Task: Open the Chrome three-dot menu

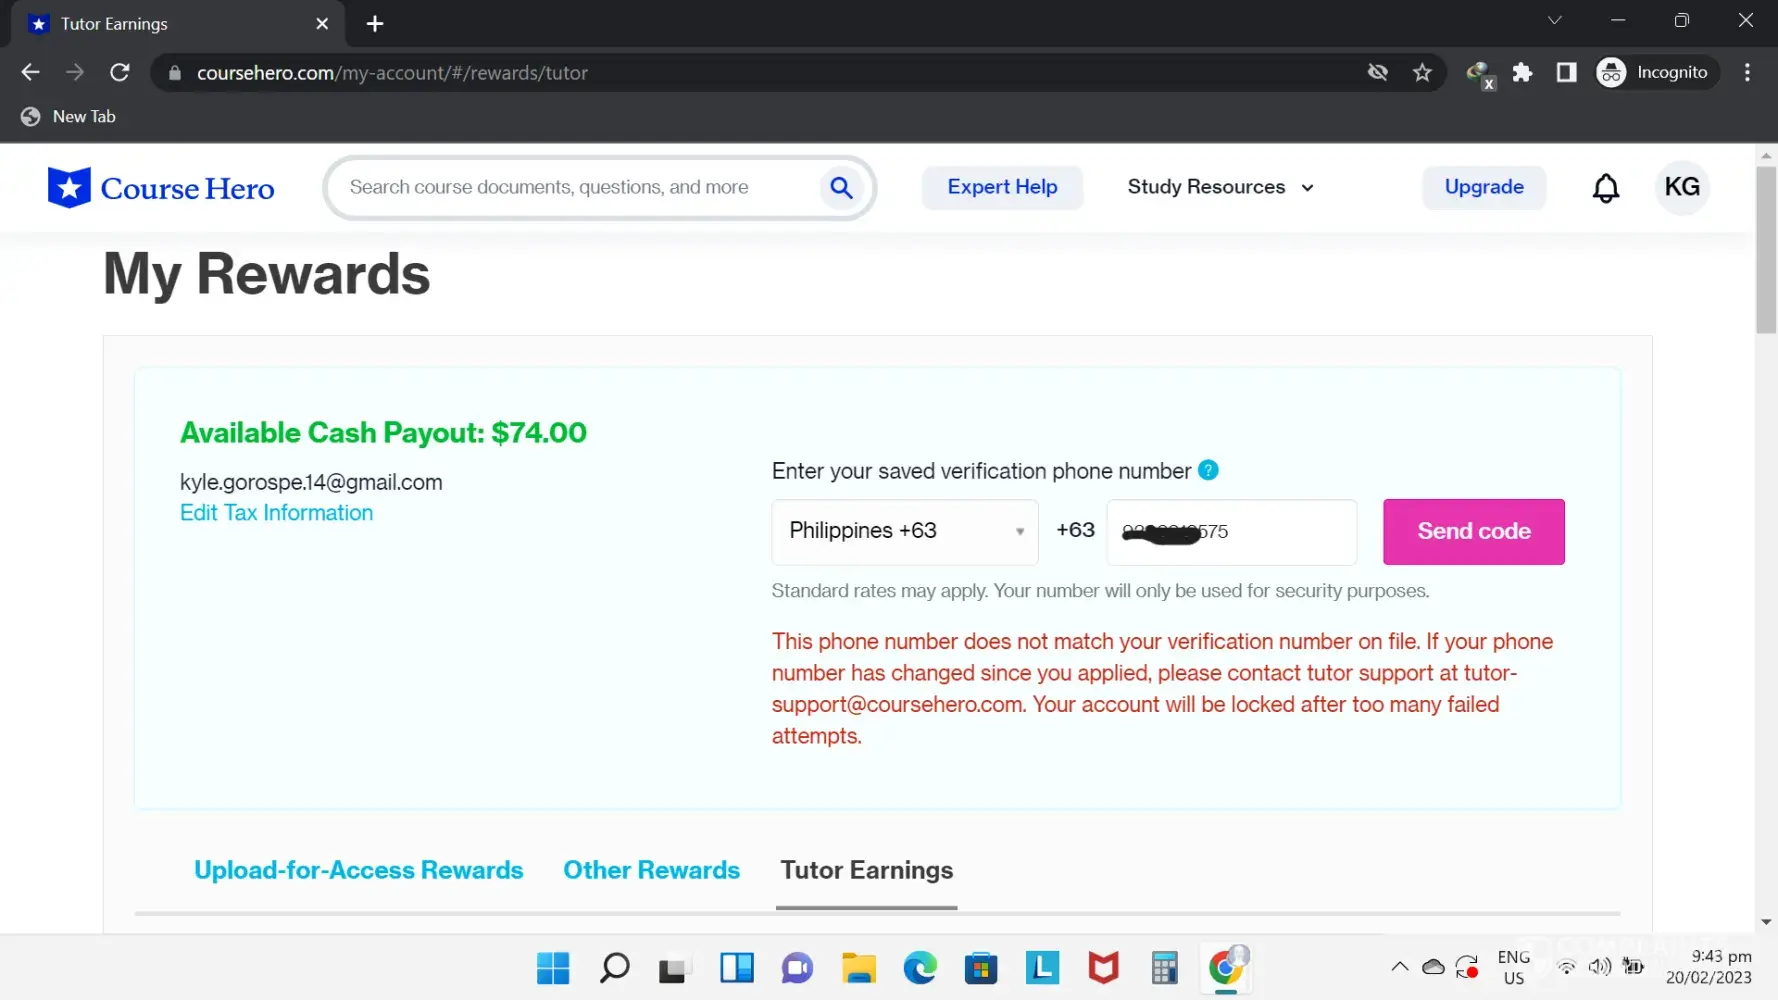Action: (x=1747, y=72)
